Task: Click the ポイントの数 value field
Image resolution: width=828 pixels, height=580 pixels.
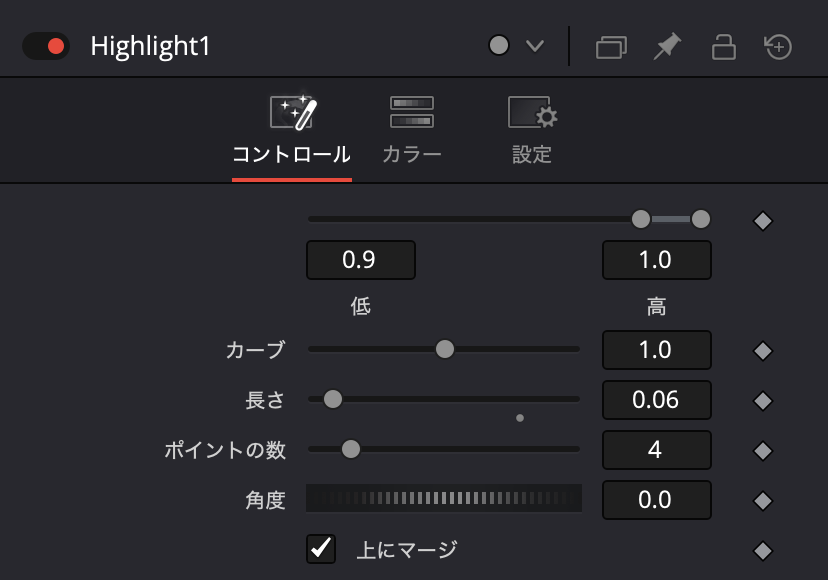Action: (656, 449)
